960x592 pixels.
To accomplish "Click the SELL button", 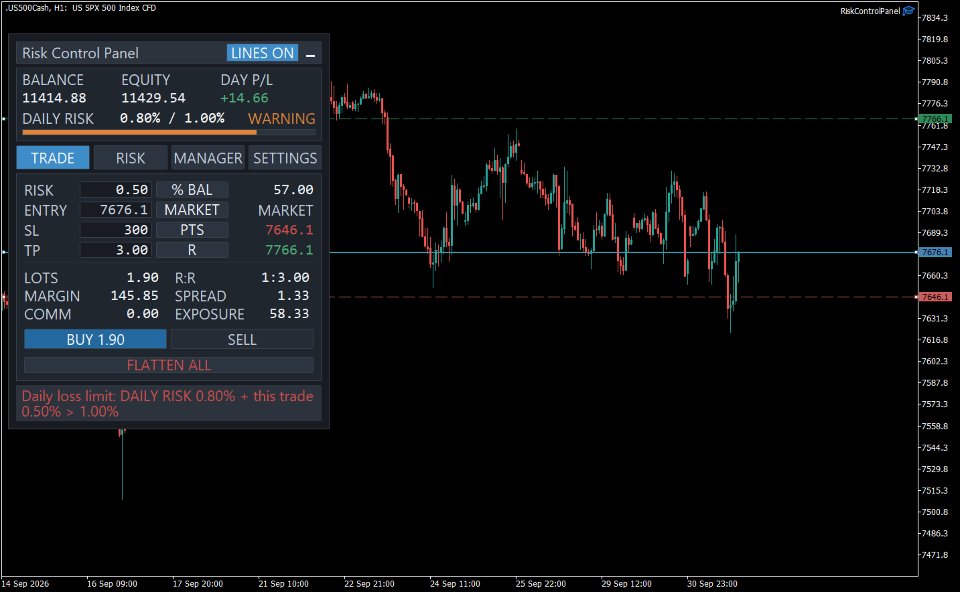I will coord(242,339).
